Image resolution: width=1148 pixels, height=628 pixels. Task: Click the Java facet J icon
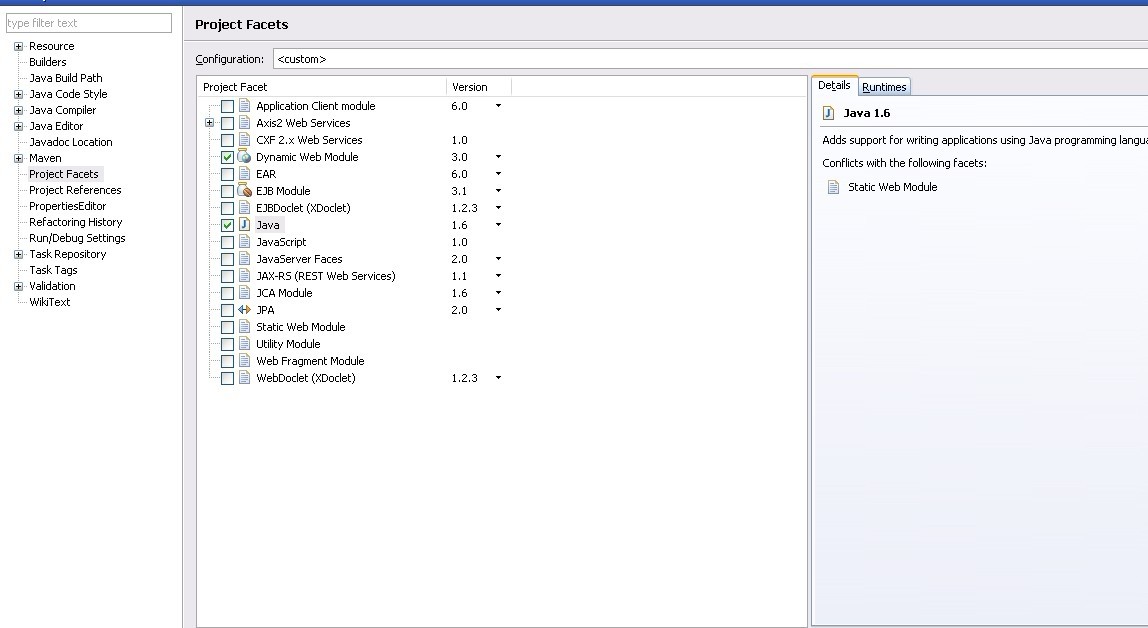[244, 225]
